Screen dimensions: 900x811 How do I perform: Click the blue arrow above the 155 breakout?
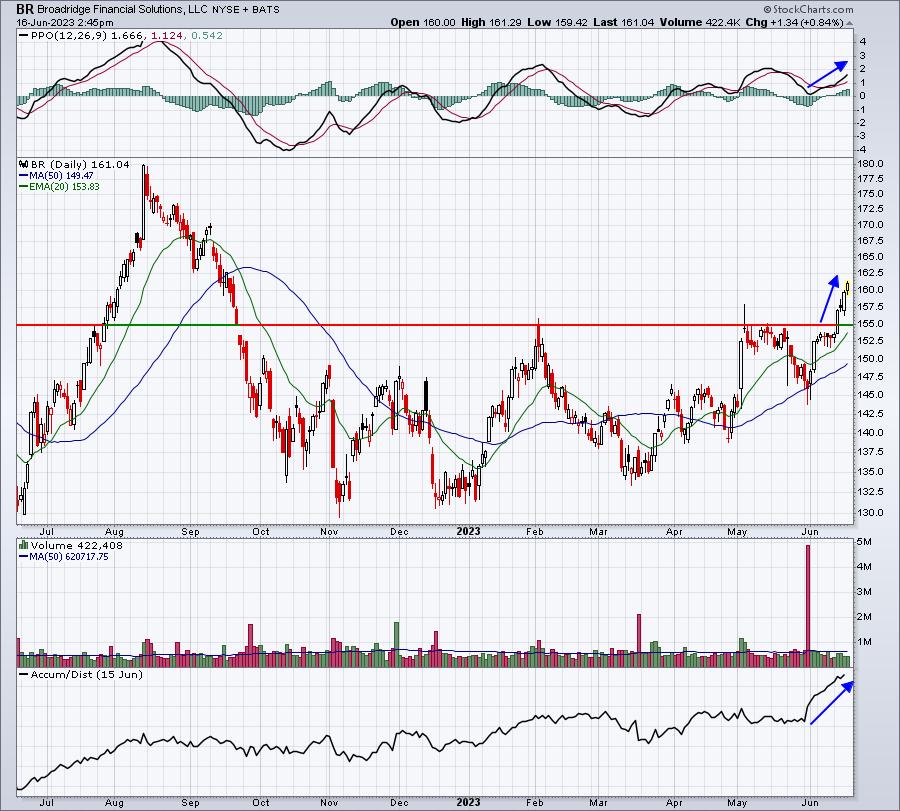(x=829, y=298)
